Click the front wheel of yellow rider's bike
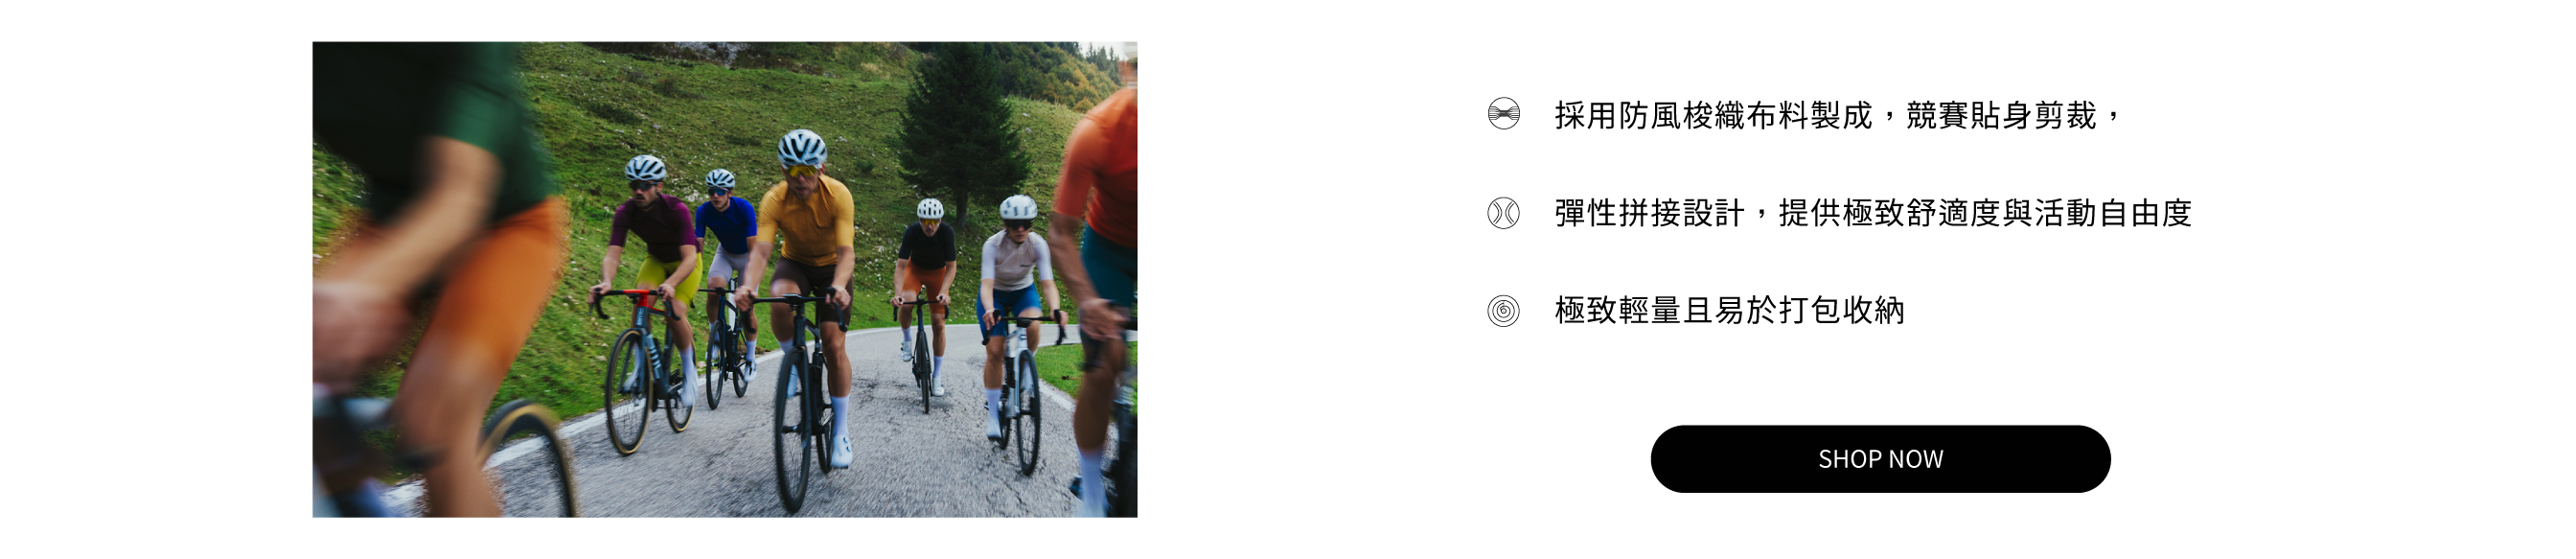 pyautogui.click(x=793, y=428)
